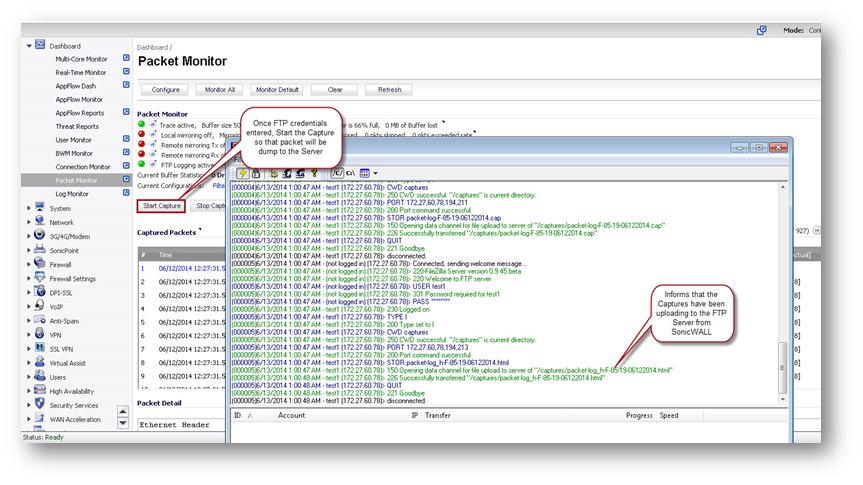Click the VoIP headset icon in sidebar

(40, 305)
